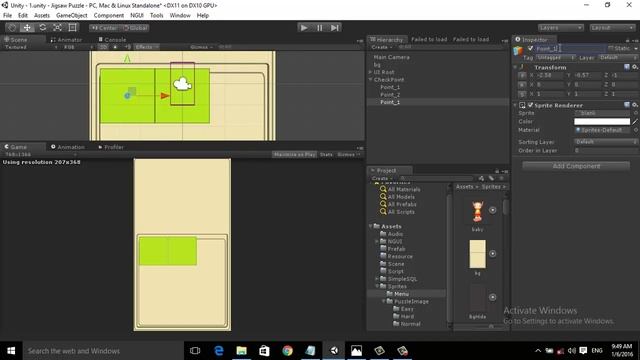This screenshot has width=640, height=360.
Task: Click the Project search field
Action: tap(436, 178)
